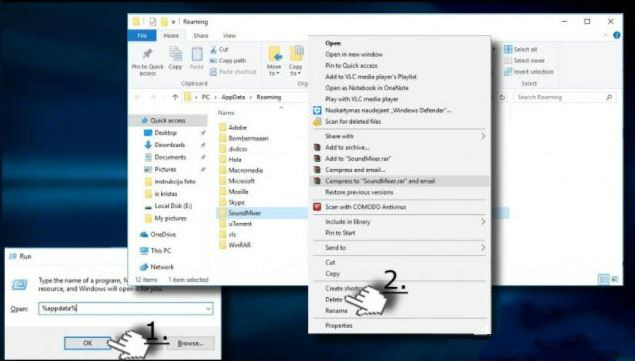
Task: Select the Bombermaaan folder
Action: [x=248, y=138]
